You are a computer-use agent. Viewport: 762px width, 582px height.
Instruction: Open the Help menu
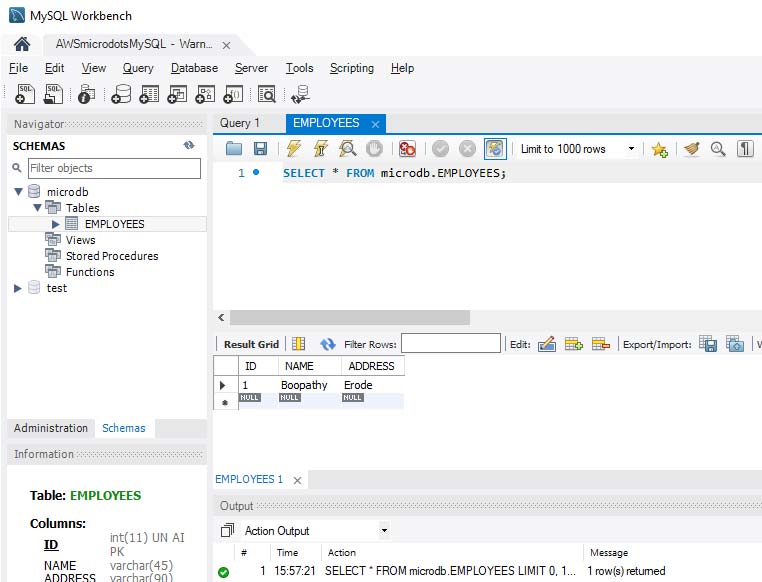tap(402, 68)
